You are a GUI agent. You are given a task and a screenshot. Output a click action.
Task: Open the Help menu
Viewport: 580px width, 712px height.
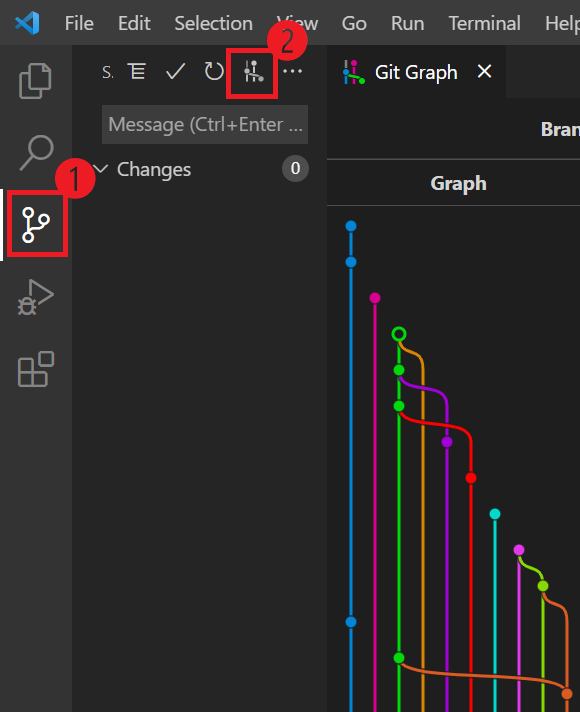coord(562,23)
